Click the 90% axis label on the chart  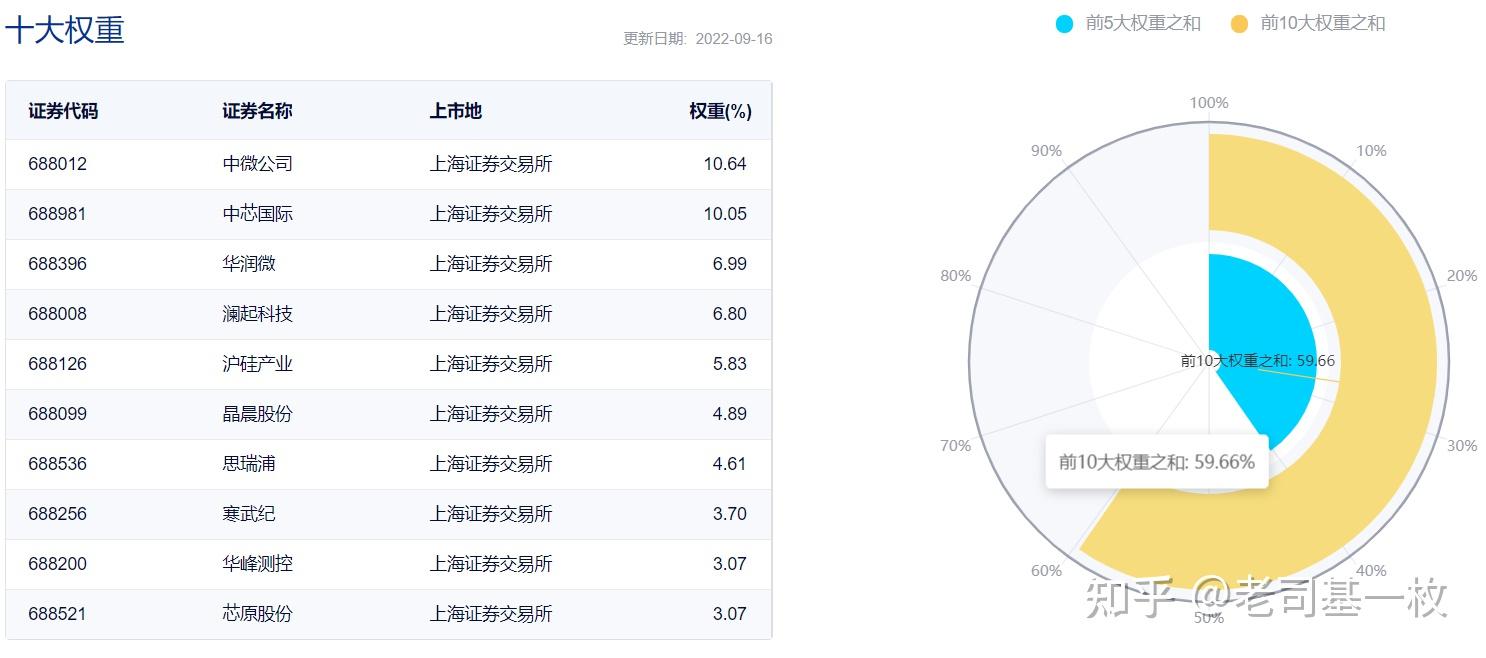coord(1046,151)
